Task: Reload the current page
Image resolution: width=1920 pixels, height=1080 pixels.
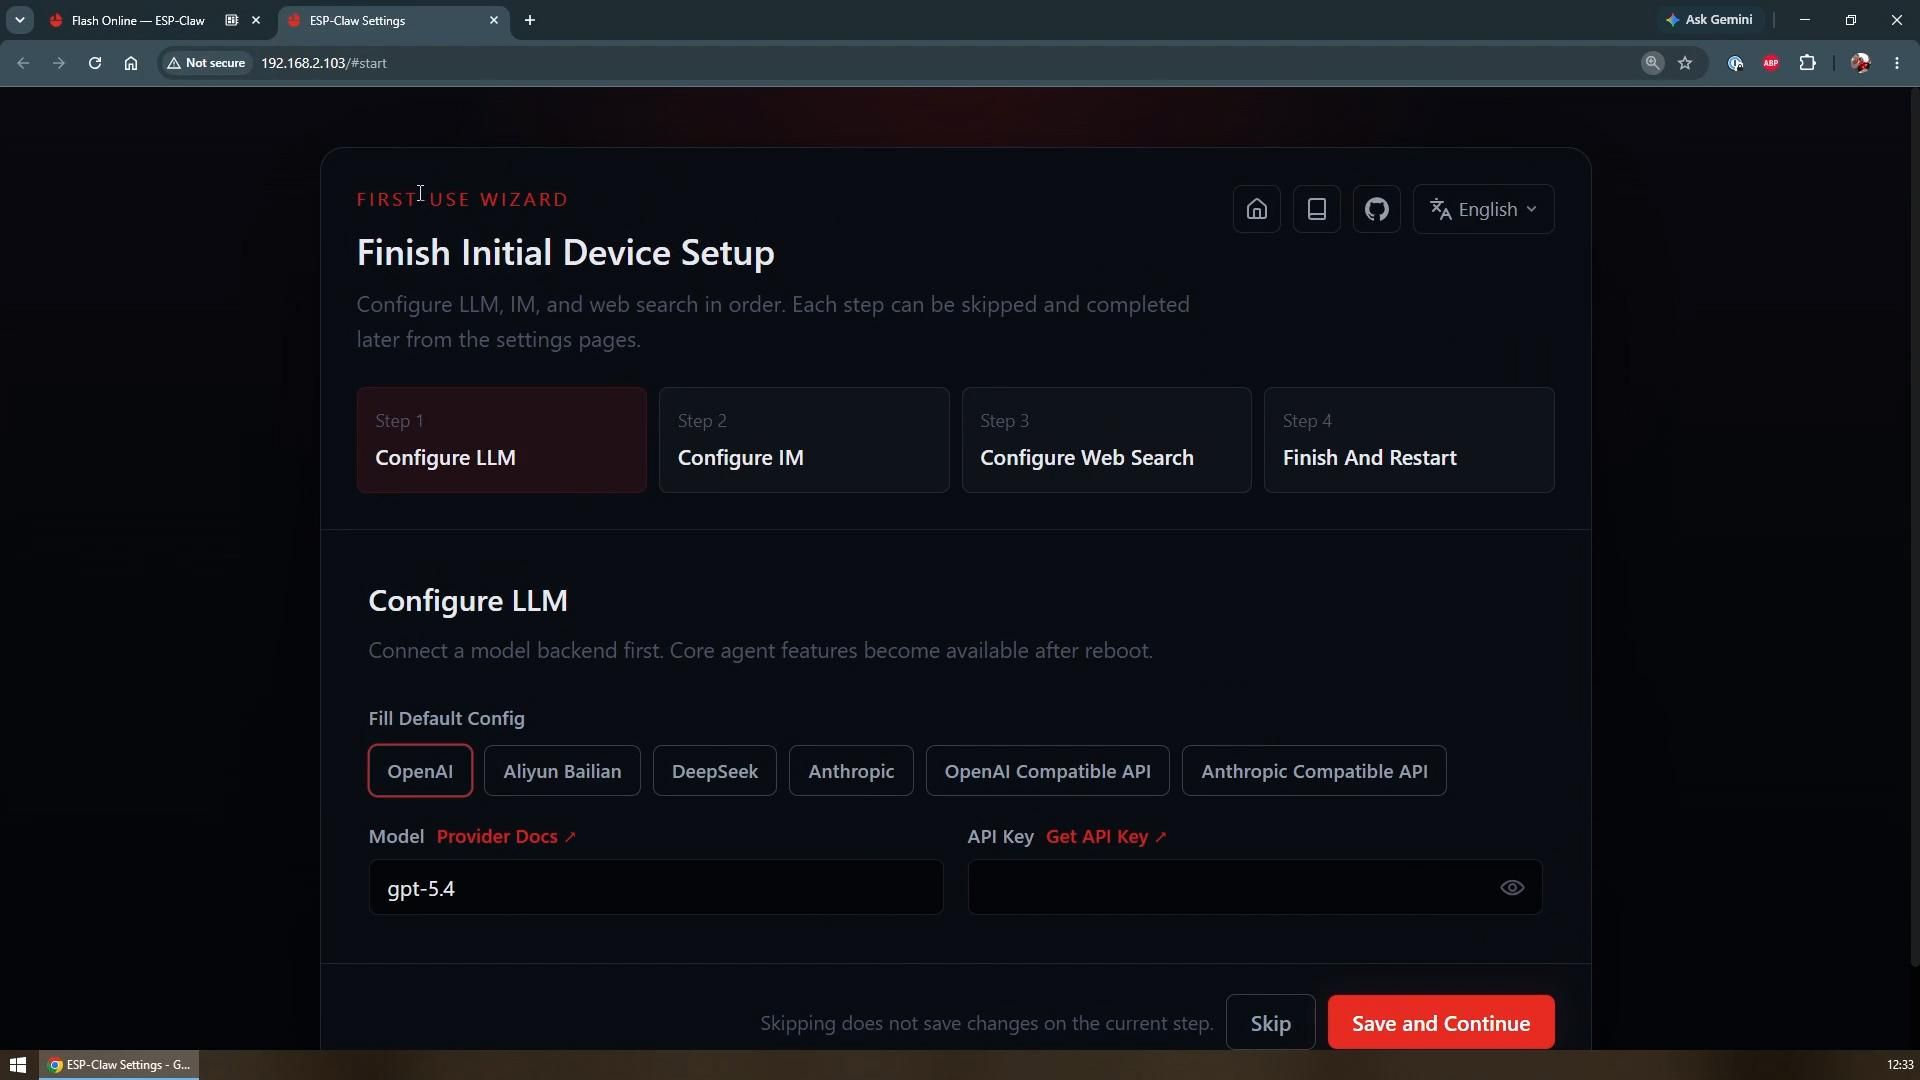Action: pos(95,63)
